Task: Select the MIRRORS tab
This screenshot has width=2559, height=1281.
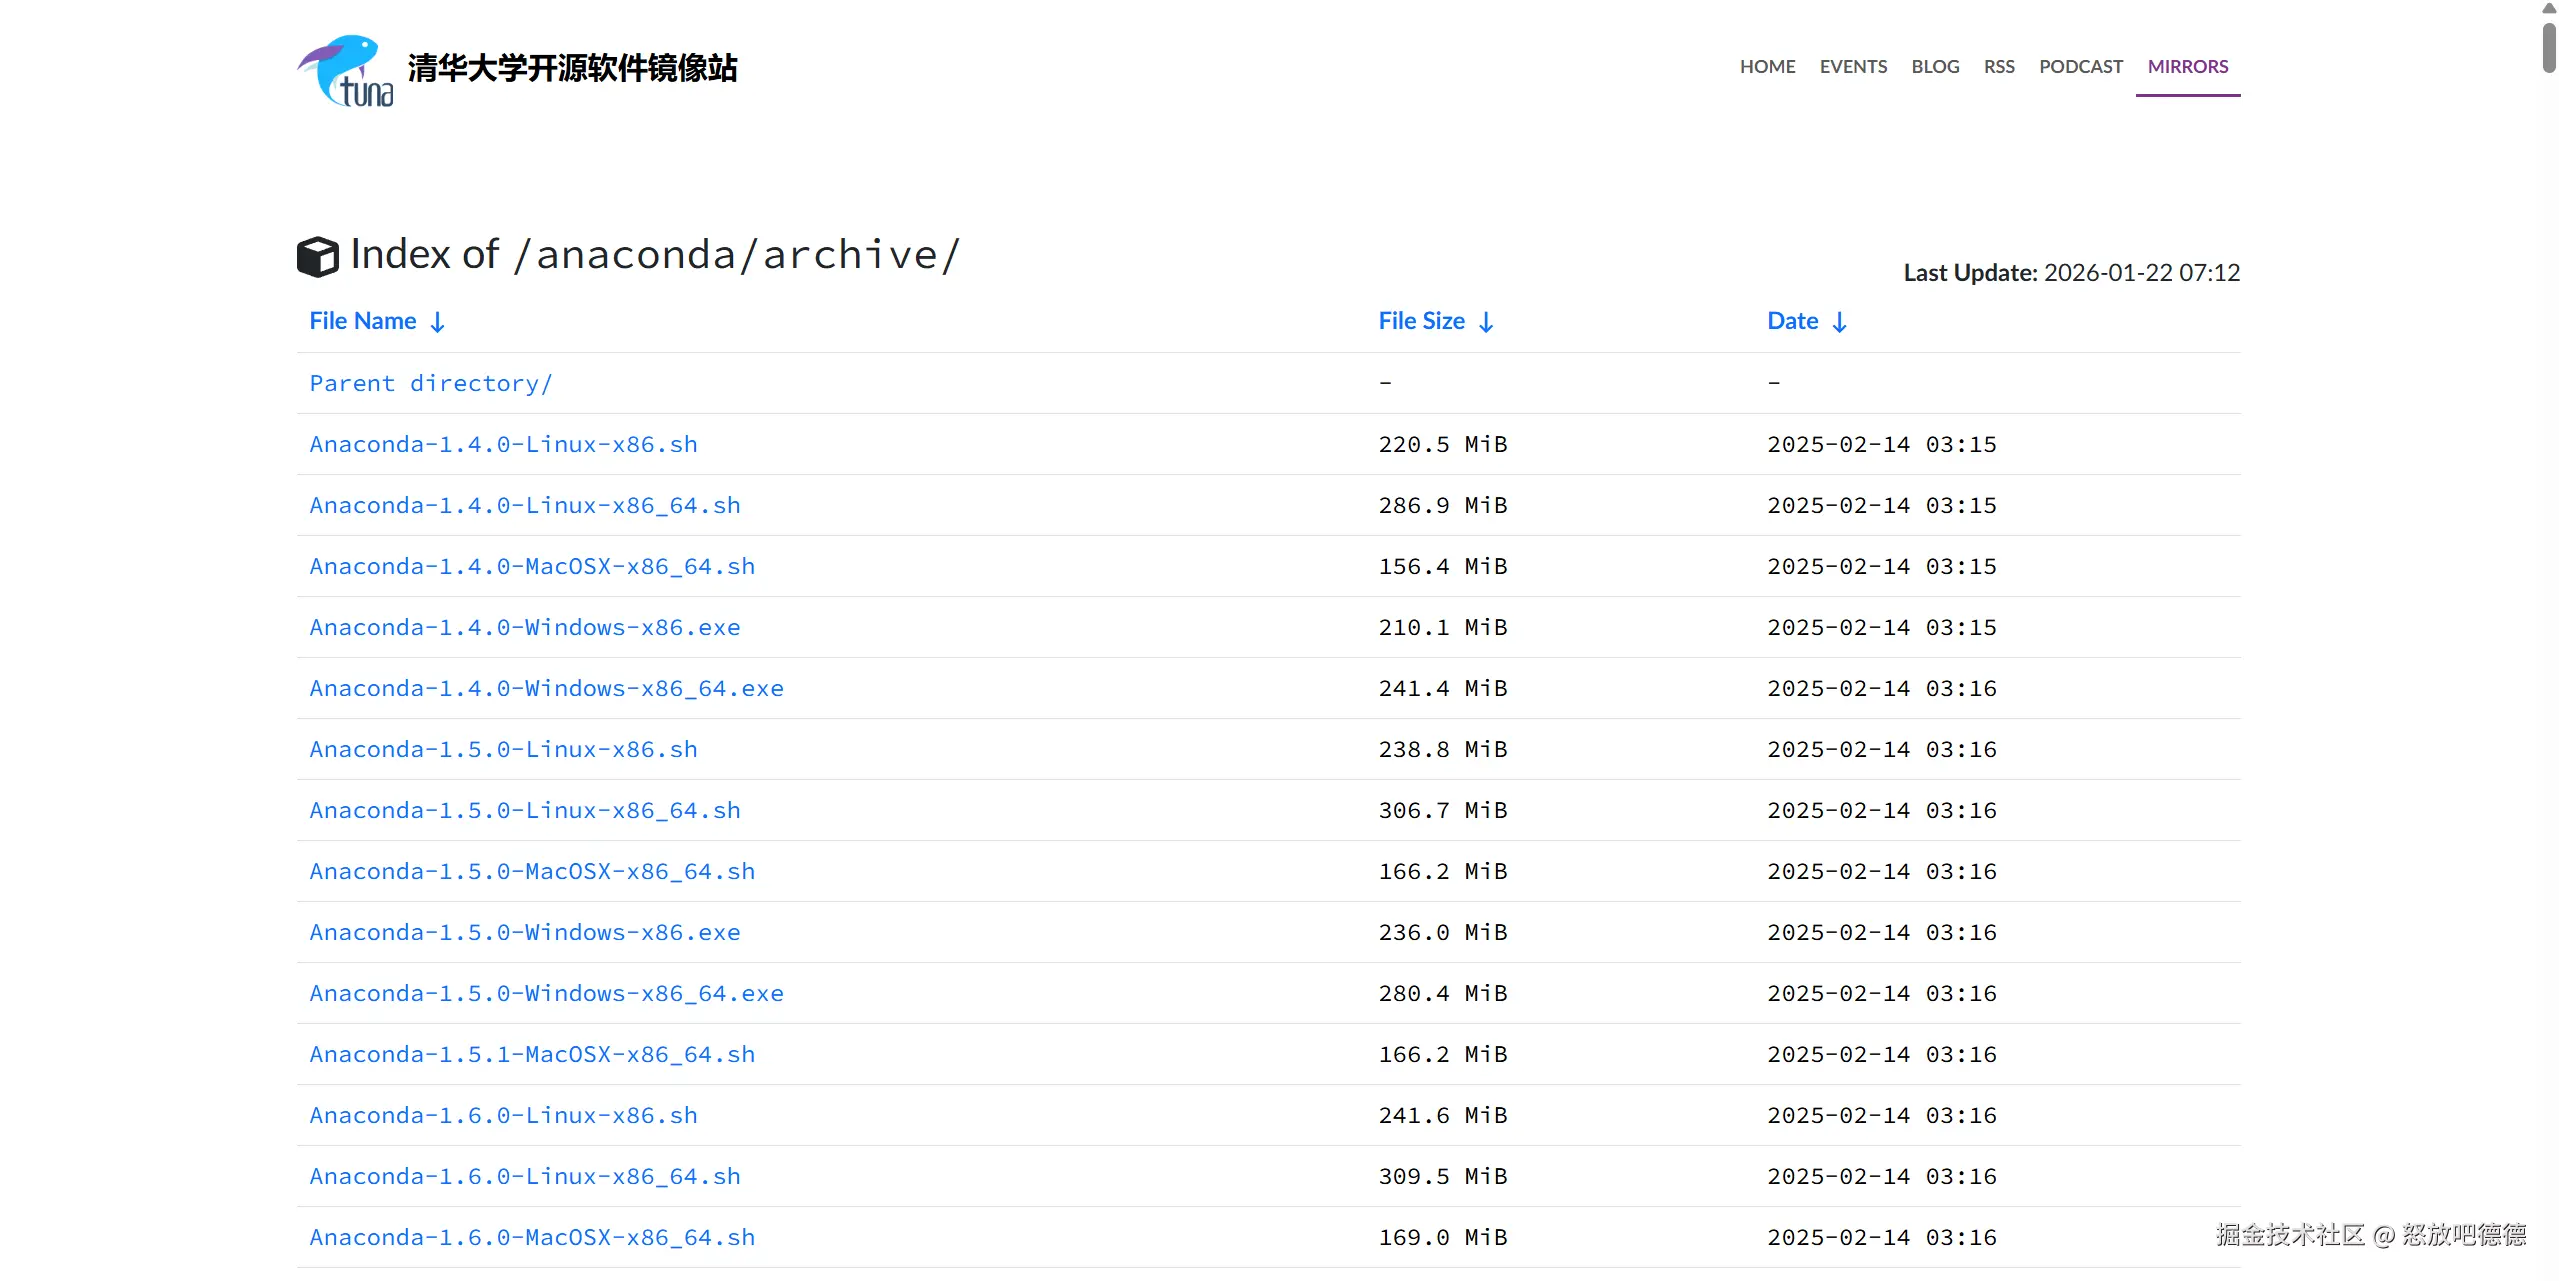Action: coord(2187,67)
